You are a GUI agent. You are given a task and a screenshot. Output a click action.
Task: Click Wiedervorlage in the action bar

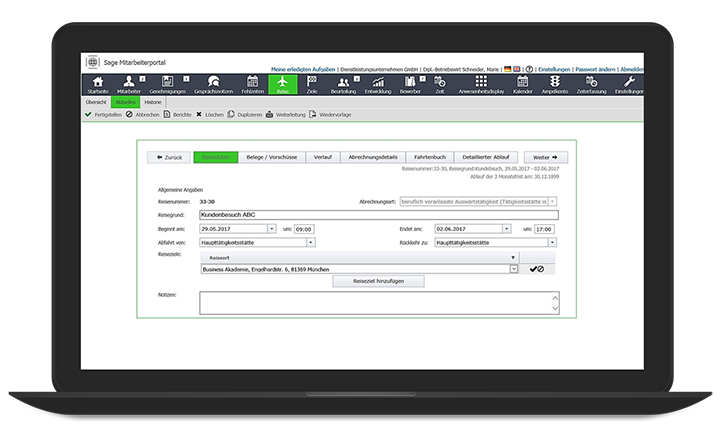pos(330,114)
